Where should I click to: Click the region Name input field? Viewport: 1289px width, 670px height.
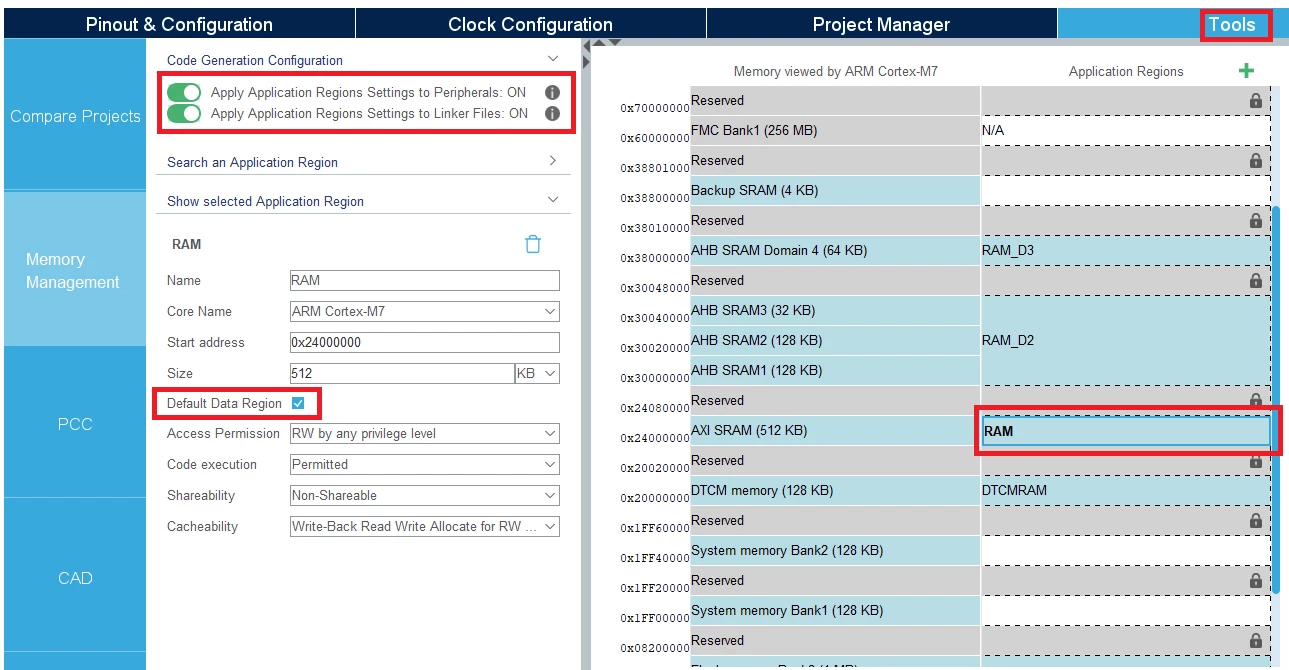424,281
